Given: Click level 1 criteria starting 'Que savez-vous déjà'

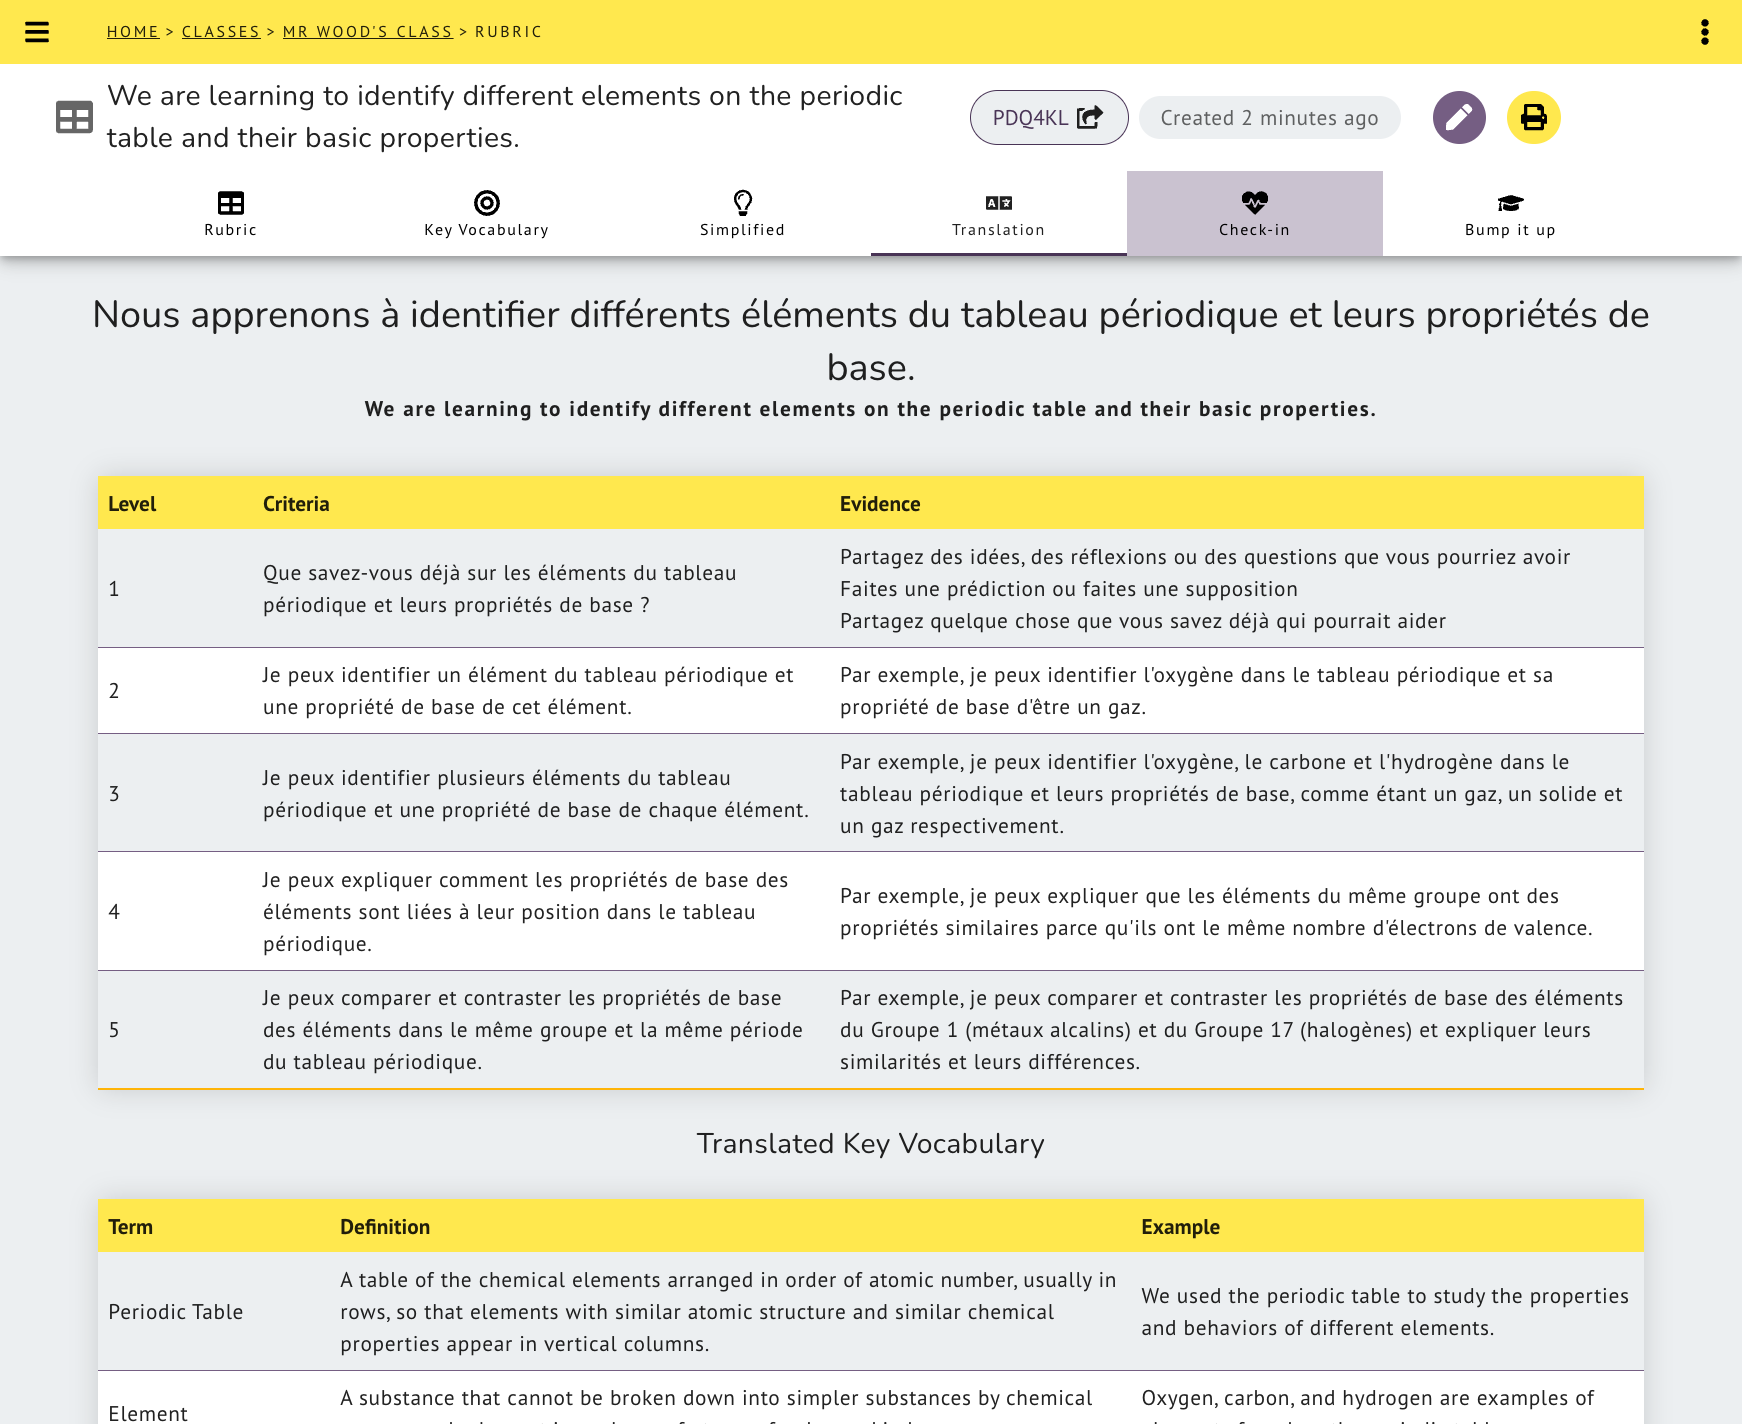Looking at the screenshot, I should pyautogui.click(x=500, y=589).
